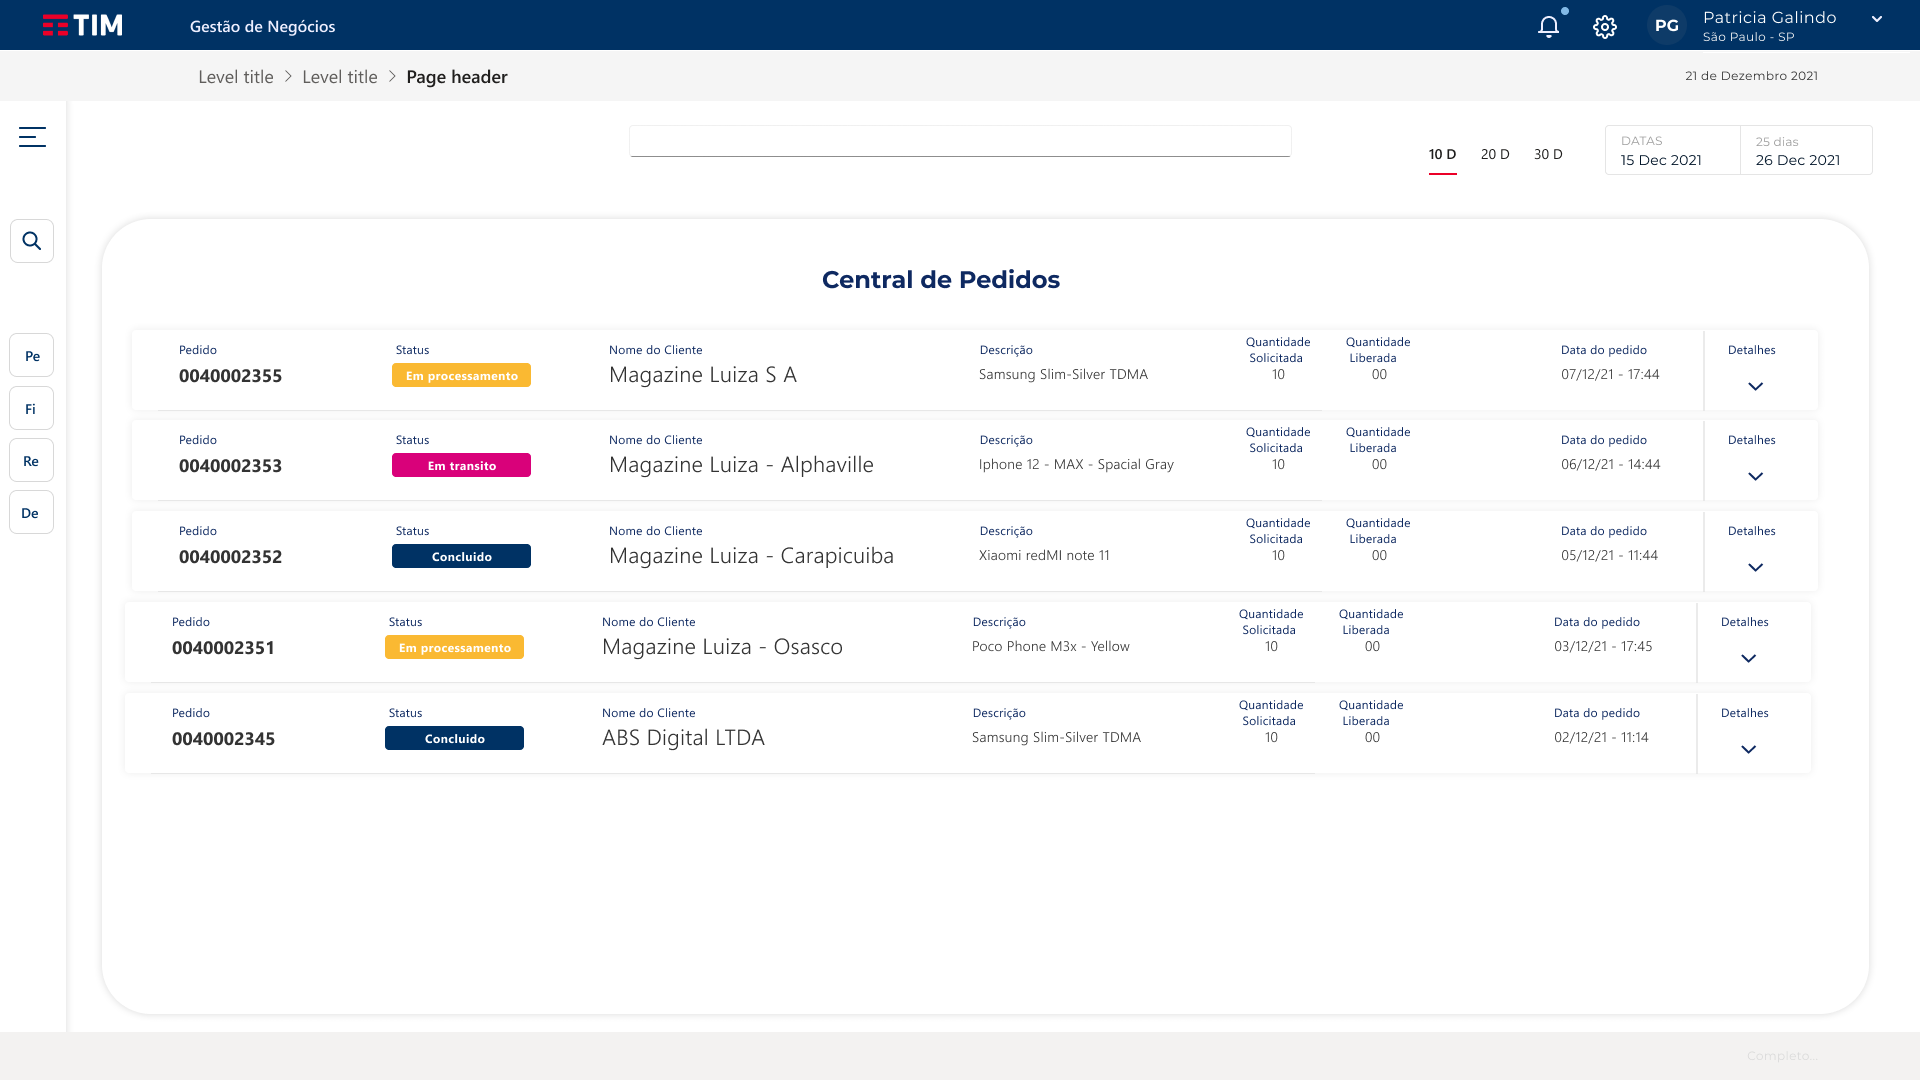
Task: Select the 20 D period tab
Action: 1495,155
